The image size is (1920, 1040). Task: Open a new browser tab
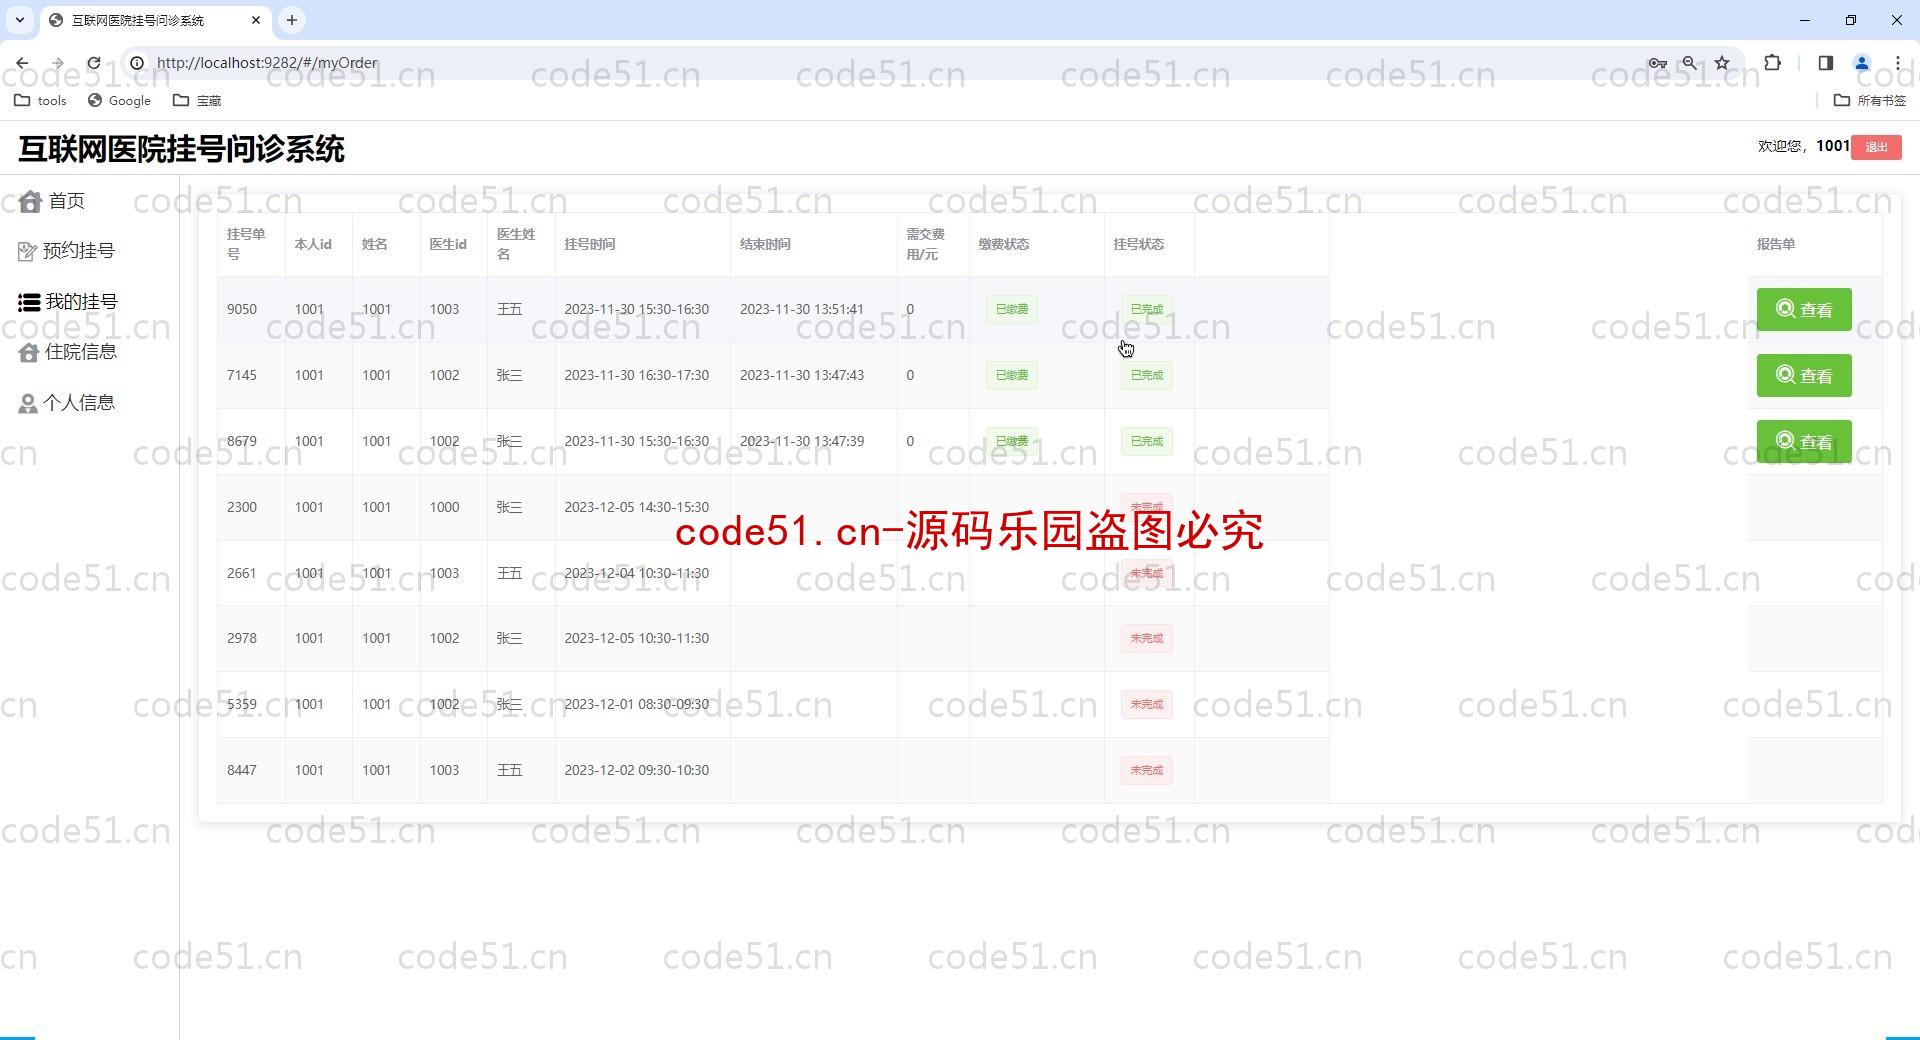pos(292,20)
